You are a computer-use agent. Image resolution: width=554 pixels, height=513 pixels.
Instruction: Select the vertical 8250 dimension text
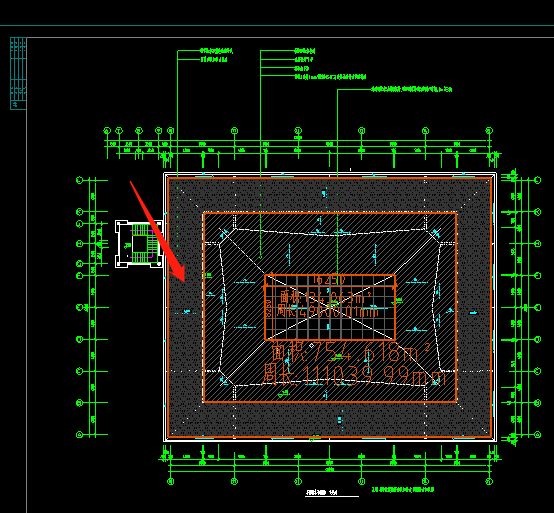(269, 308)
